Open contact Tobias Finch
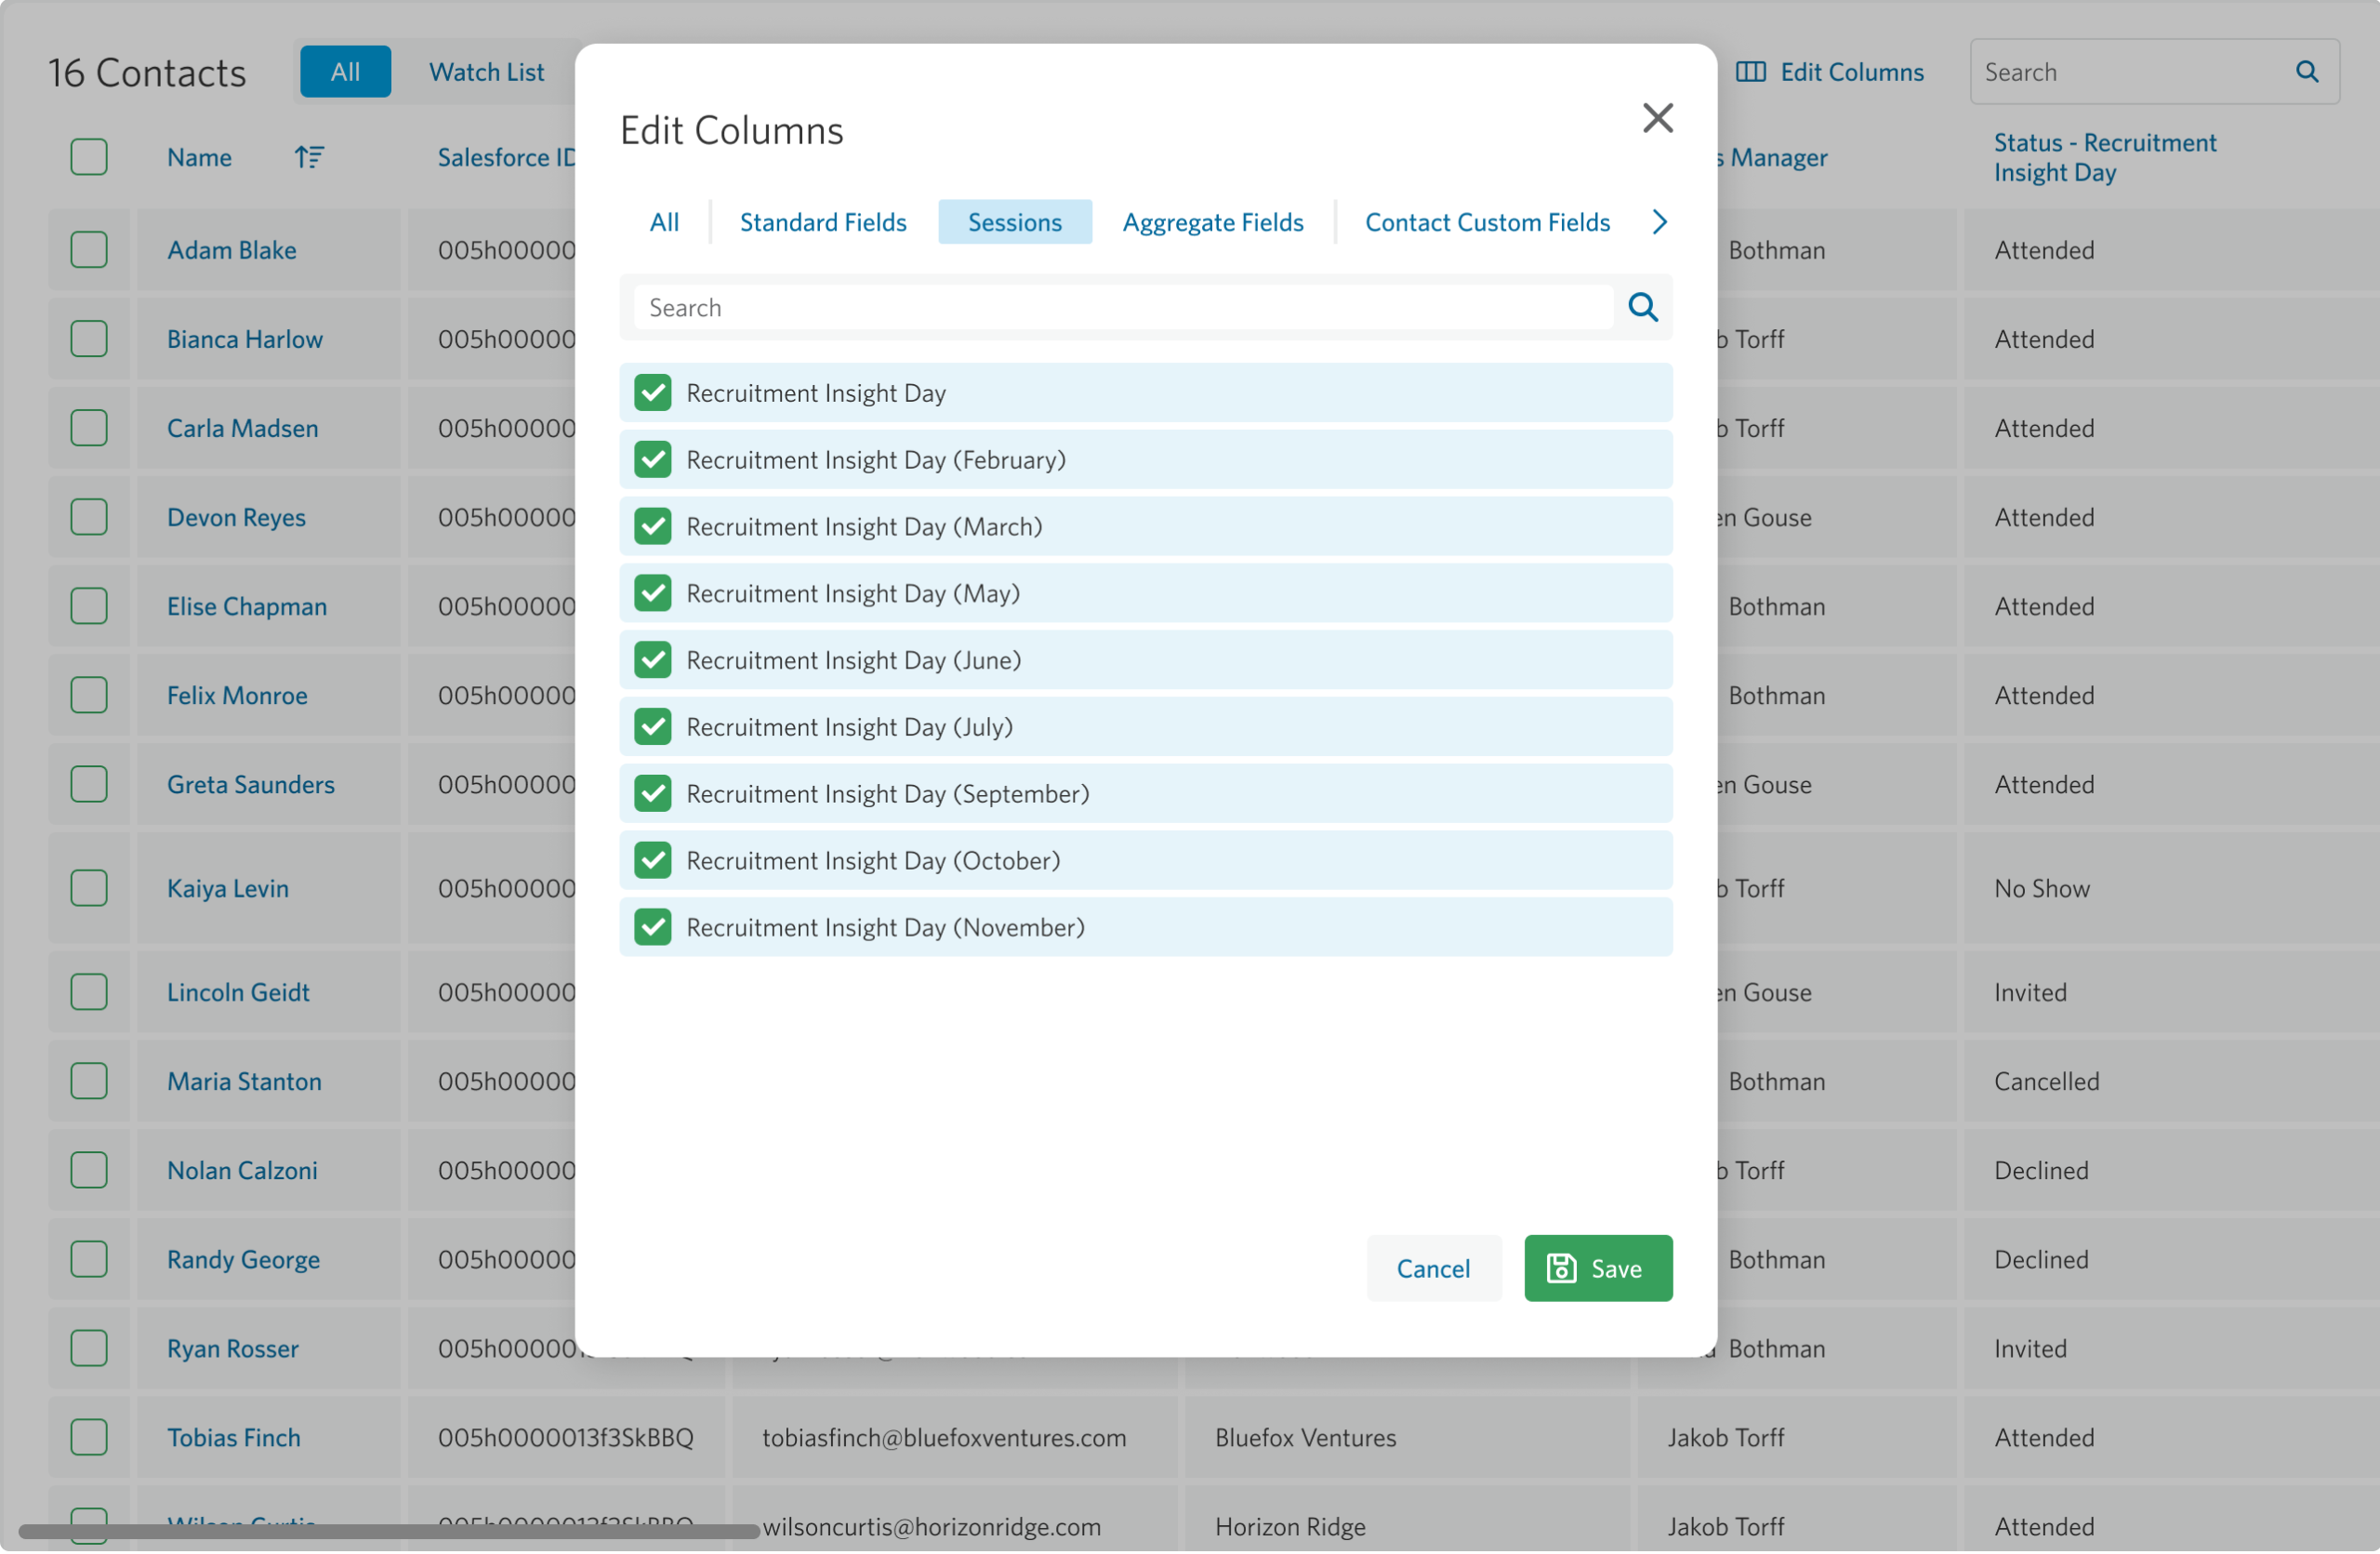This screenshot has width=2380, height=1554. click(x=234, y=1437)
